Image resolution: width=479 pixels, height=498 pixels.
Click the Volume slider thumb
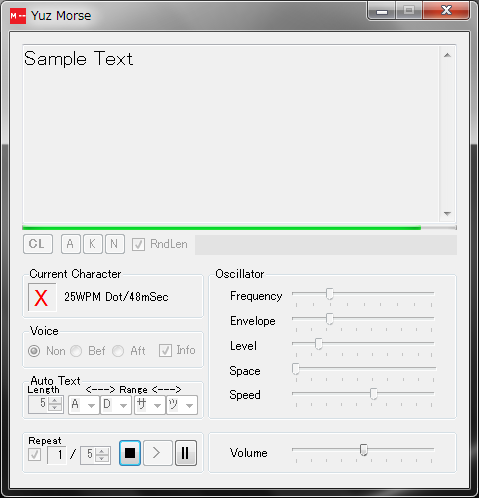pos(364,450)
